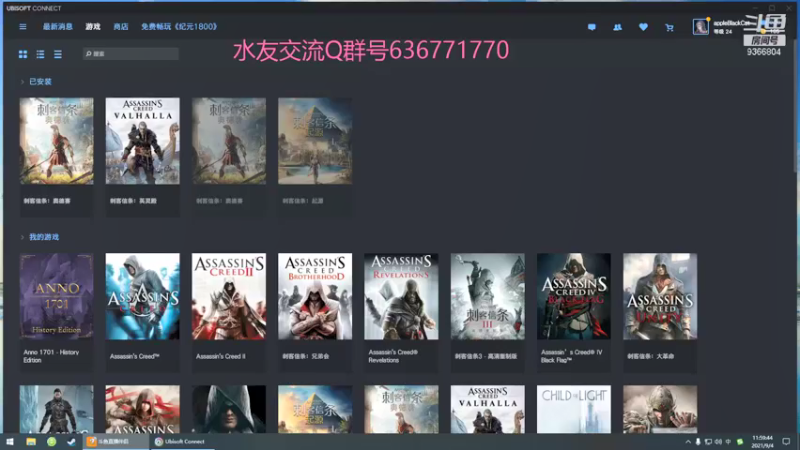The width and height of the screenshot is (800, 450).
Task: Select the 游戏 games tab
Action: [93, 27]
